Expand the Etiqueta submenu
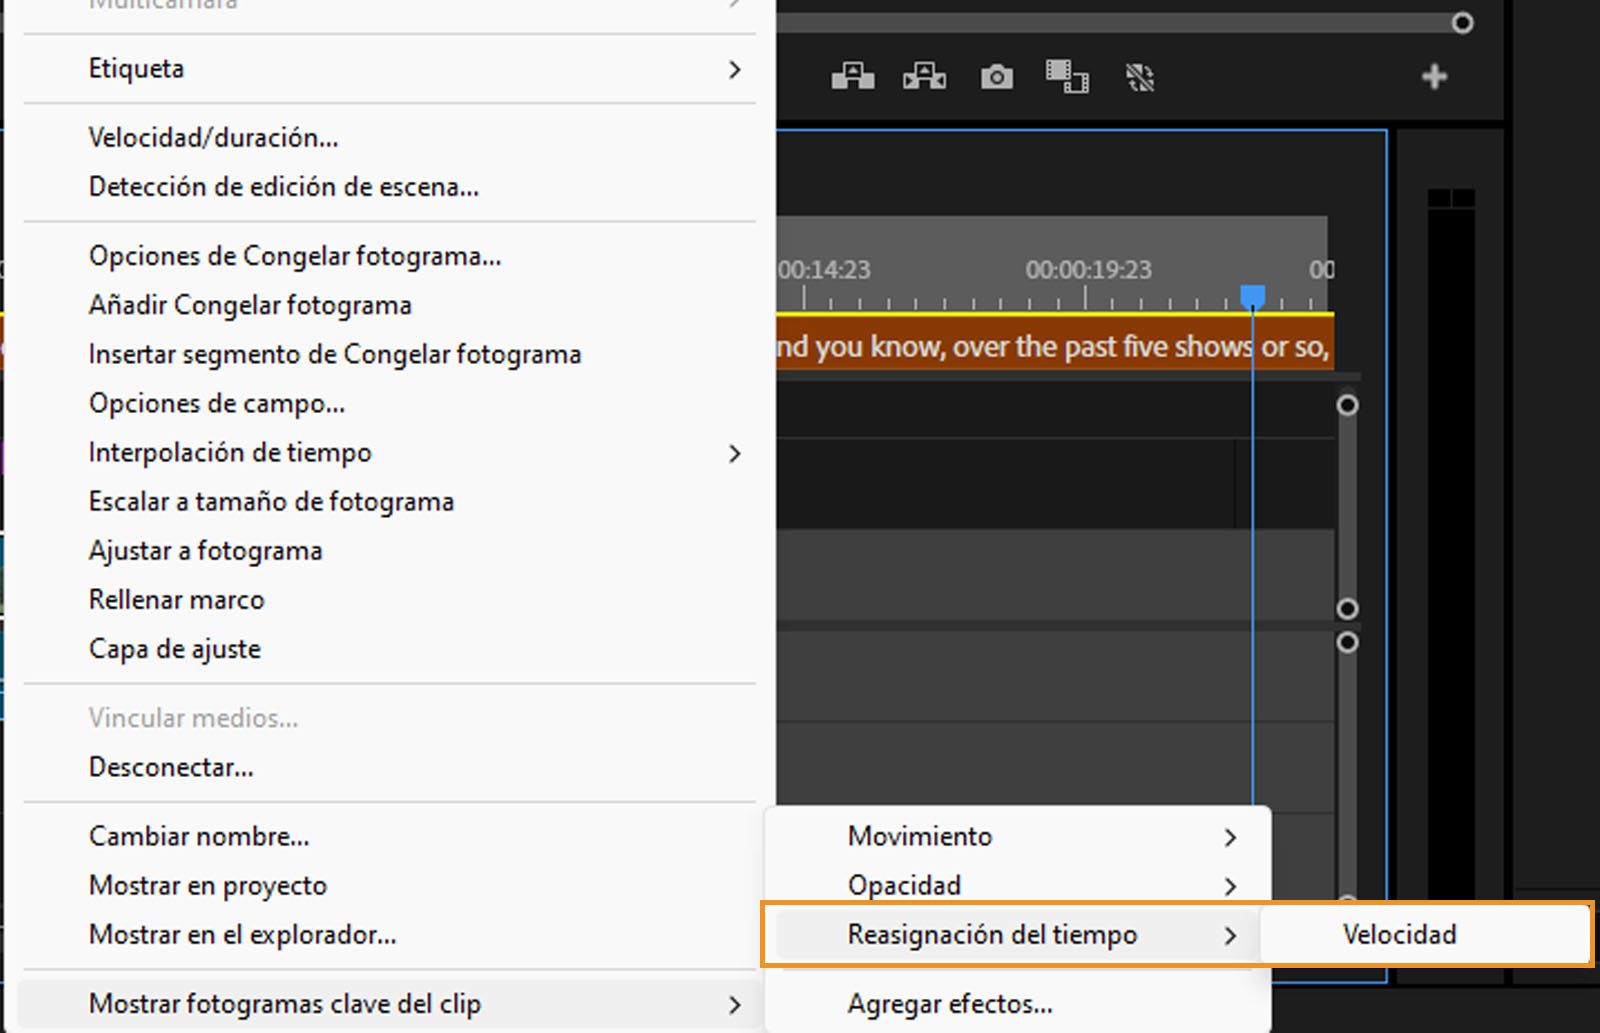This screenshot has height=1033, width=1600. tap(137, 69)
